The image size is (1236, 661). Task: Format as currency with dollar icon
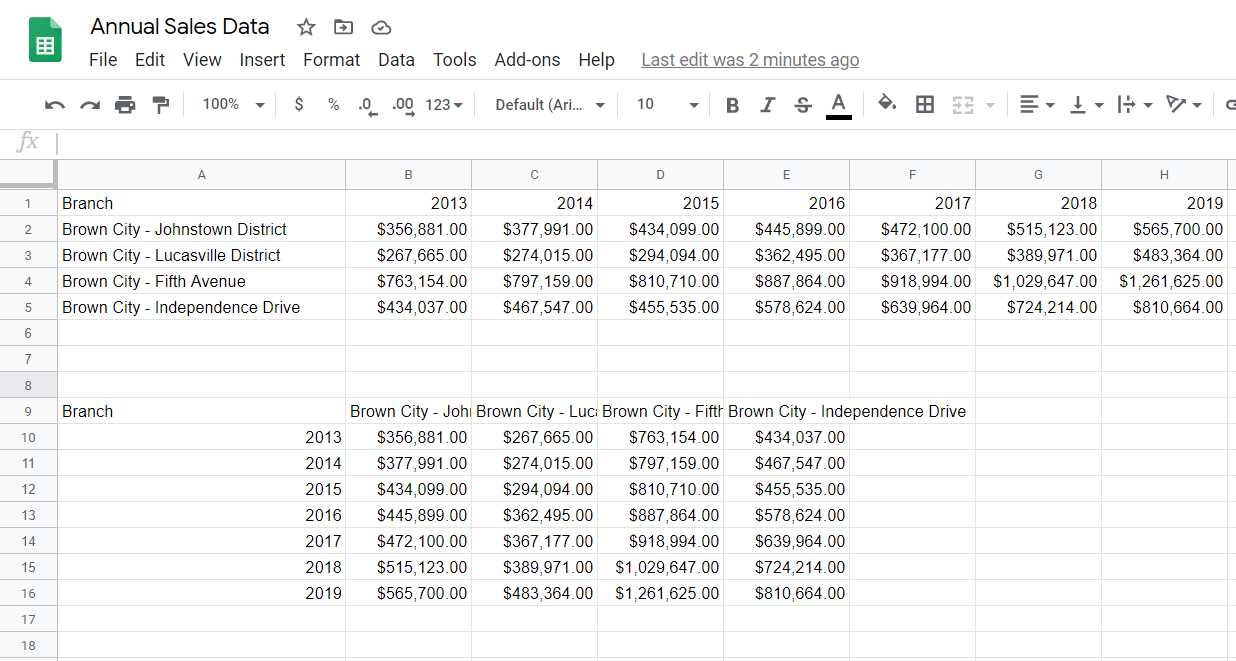pos(299,105)
